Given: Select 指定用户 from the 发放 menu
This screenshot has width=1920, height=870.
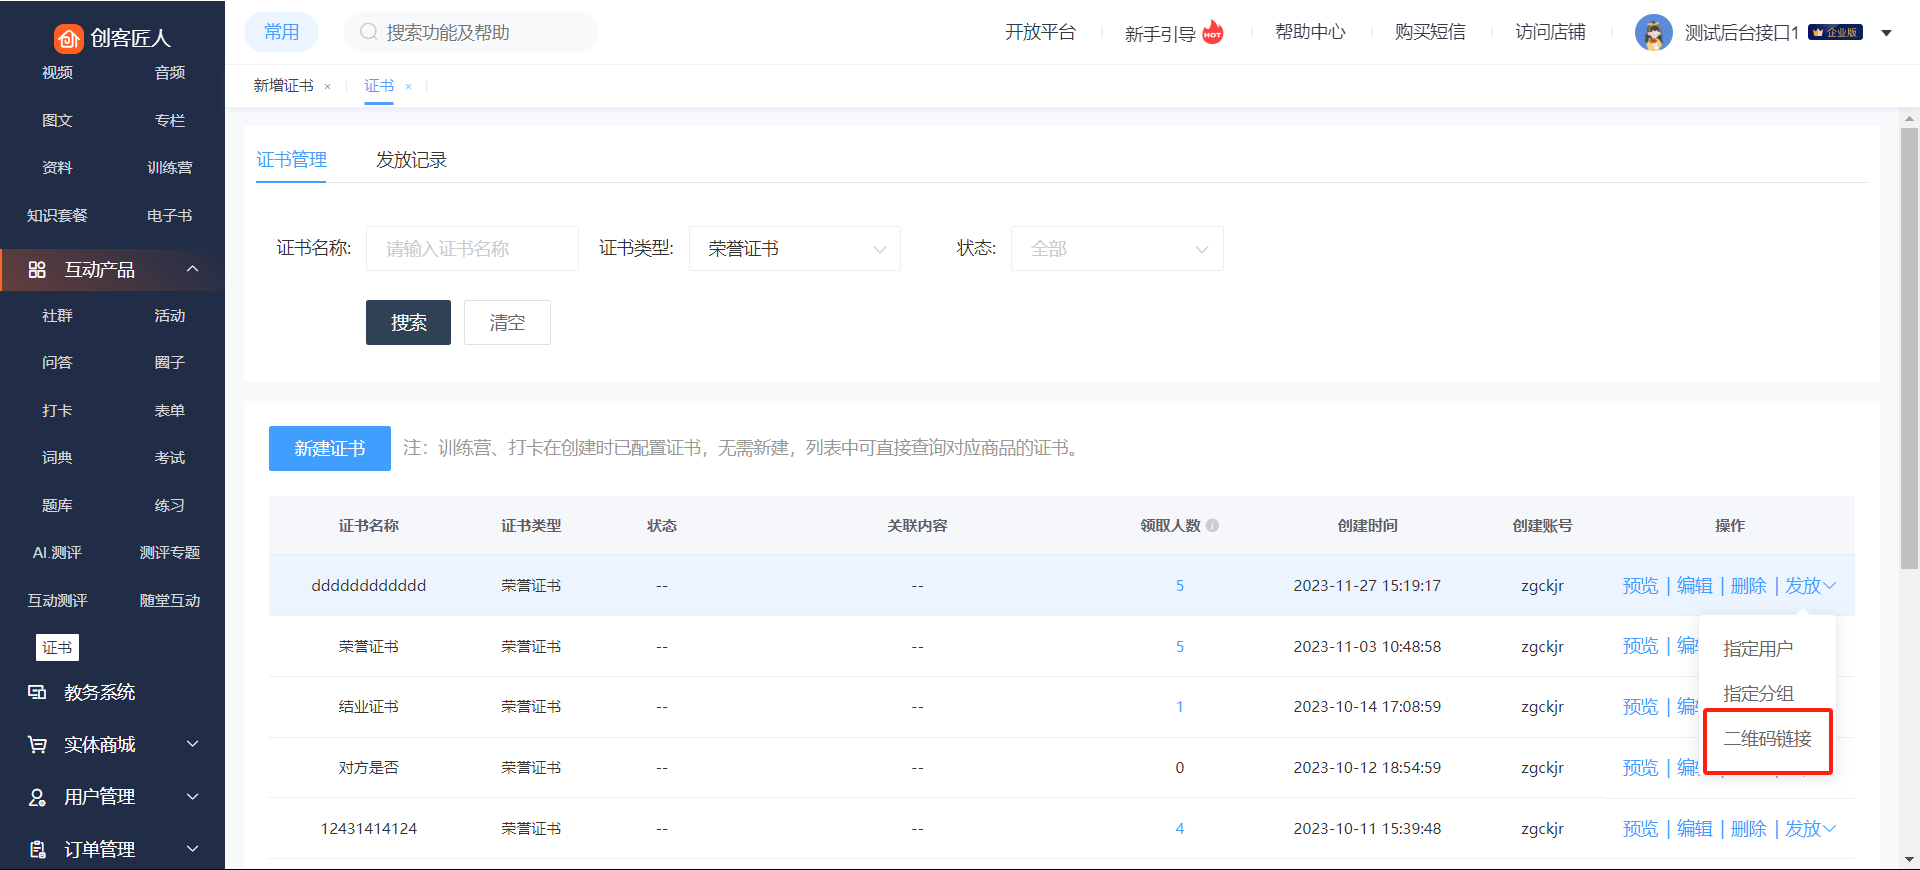Looking at the screenshot, I should point(1757,649).
